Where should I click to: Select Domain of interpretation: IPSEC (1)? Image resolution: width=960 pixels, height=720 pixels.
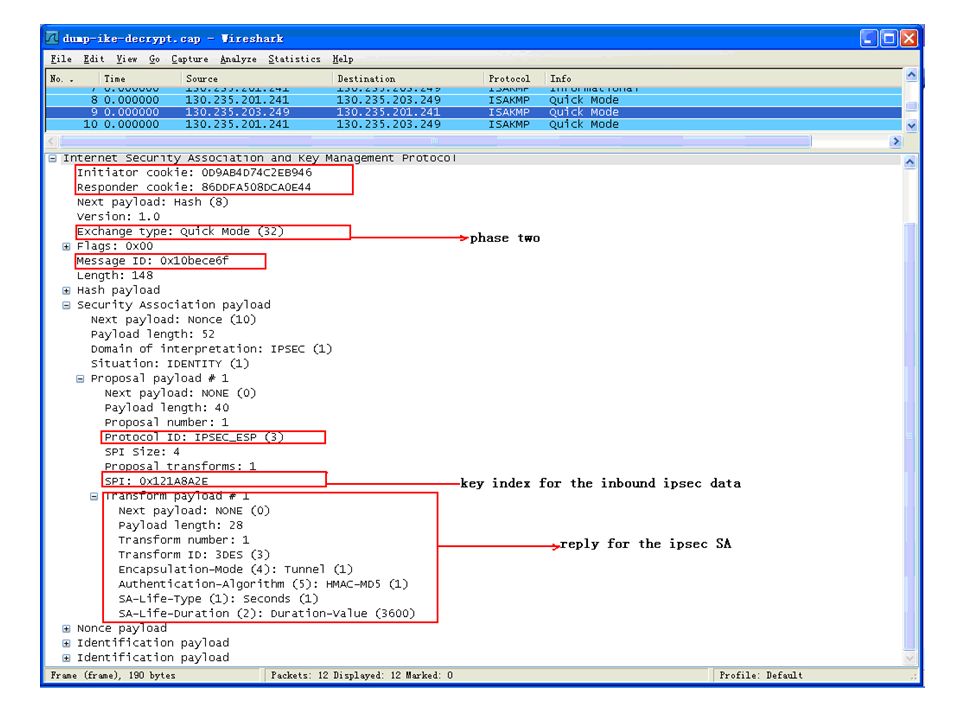click(x=211, y=349)
